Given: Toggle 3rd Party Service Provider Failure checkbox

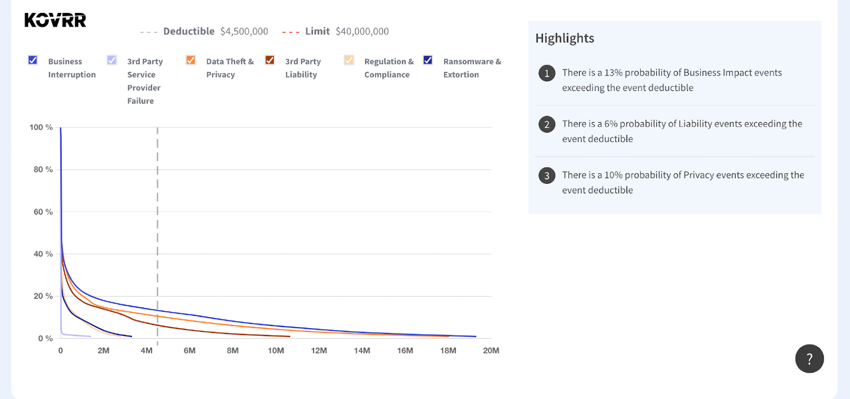Looking at the screenshot, I should (112, 60).
